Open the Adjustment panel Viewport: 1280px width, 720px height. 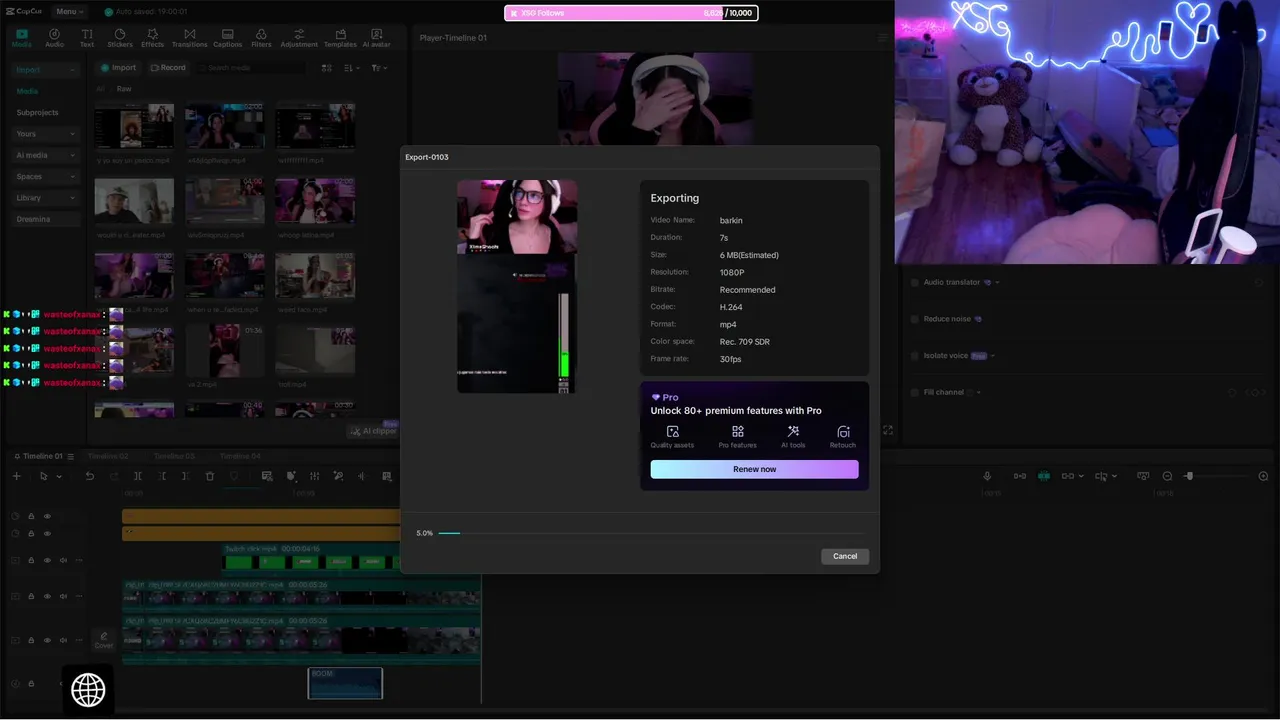coord(299,38)
